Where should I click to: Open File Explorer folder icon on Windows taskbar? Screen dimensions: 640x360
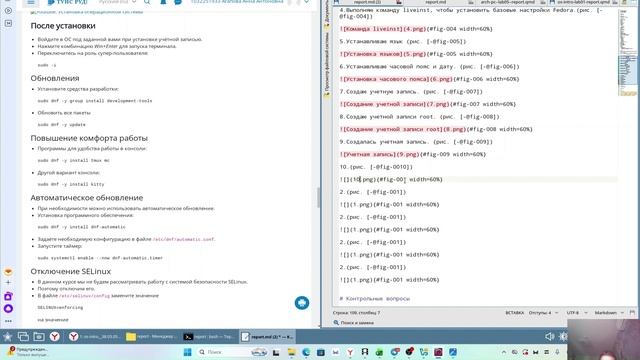pyautogui.click(x=291, y=352)
